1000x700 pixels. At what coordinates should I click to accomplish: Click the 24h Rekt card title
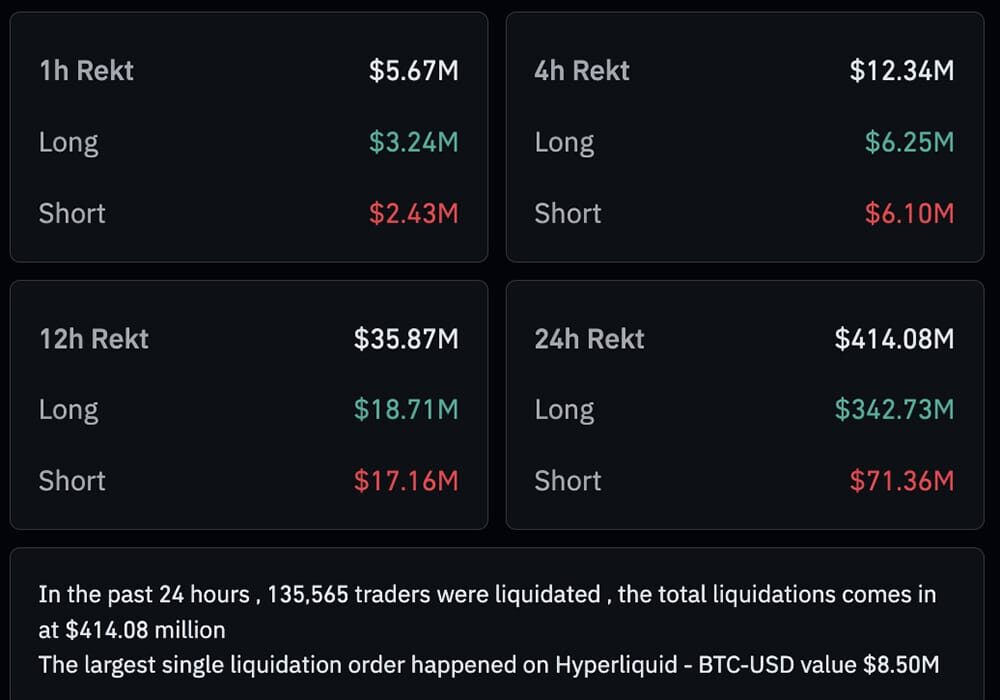590,339
